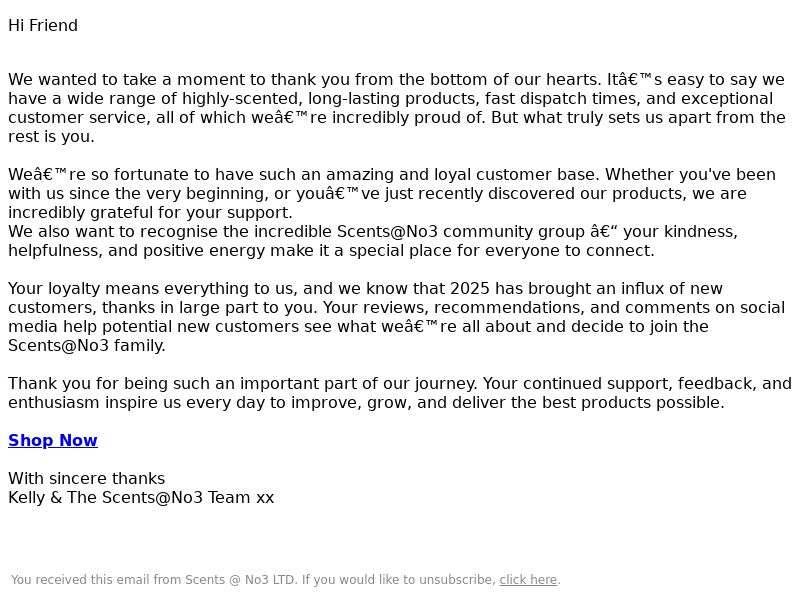The width and height of the screenshot is (800, 600).
Task: Click the 'Scents@No3 family.' text line
Action: click(87, 345)
